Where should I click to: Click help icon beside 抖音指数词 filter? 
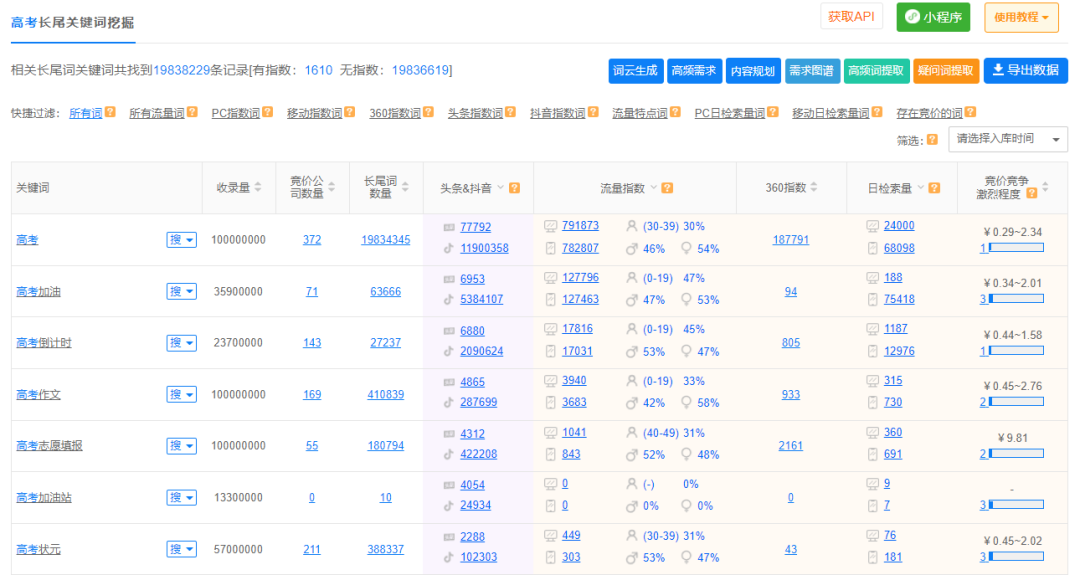[x=593, y=112]
